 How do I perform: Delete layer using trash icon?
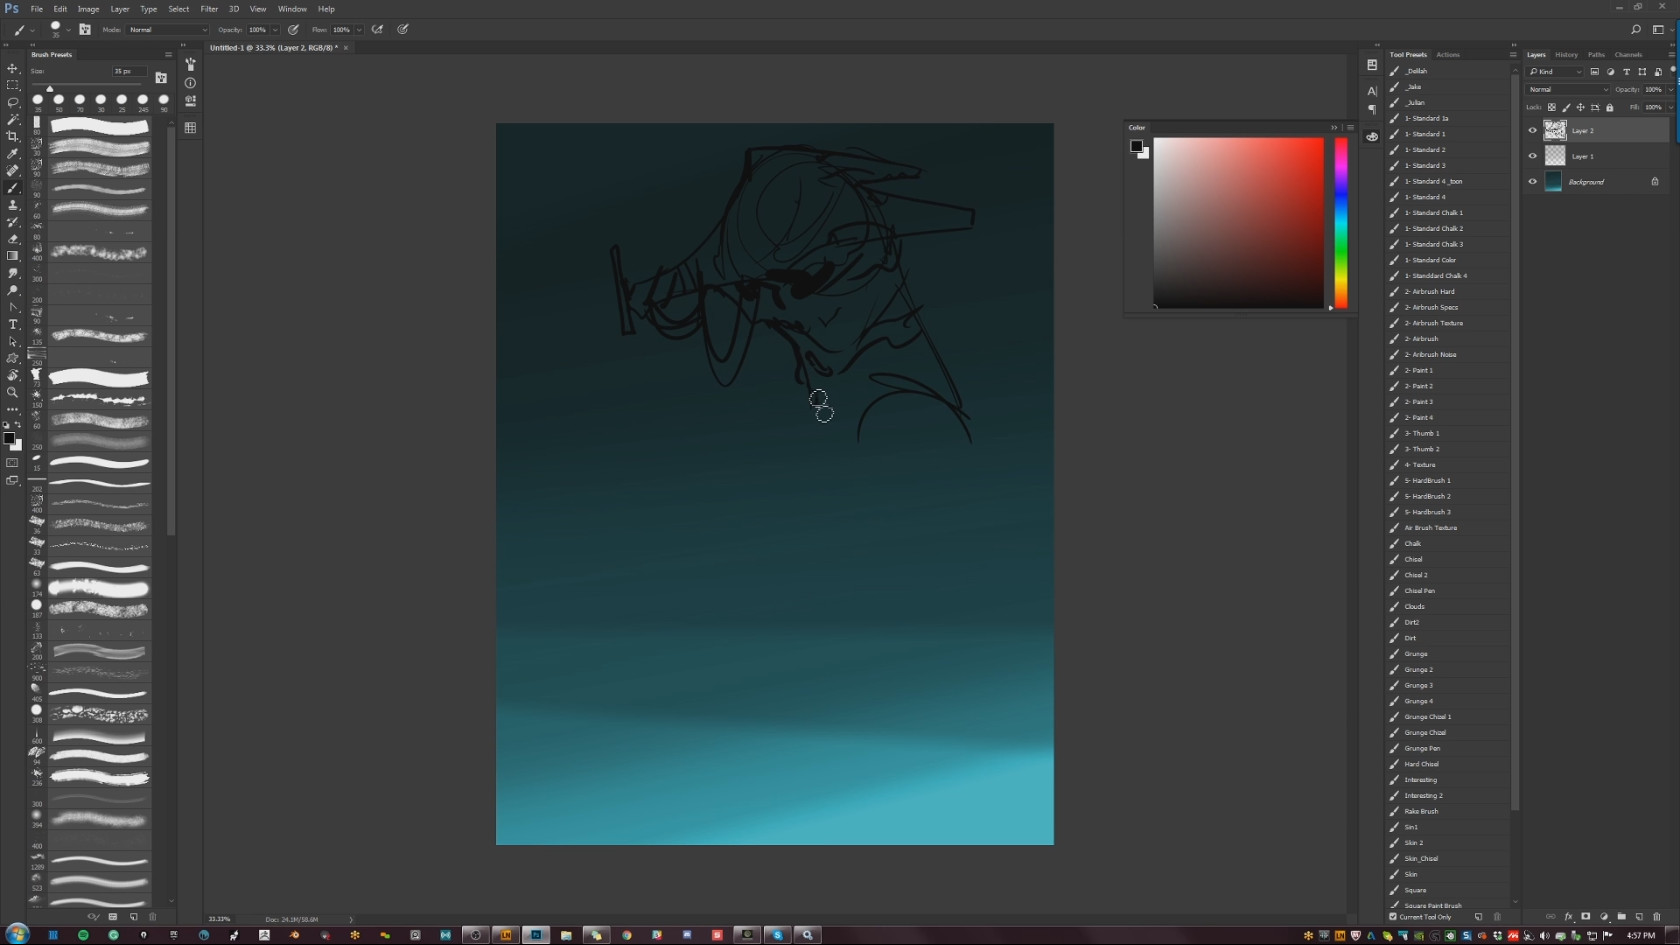pos(1656,916)
